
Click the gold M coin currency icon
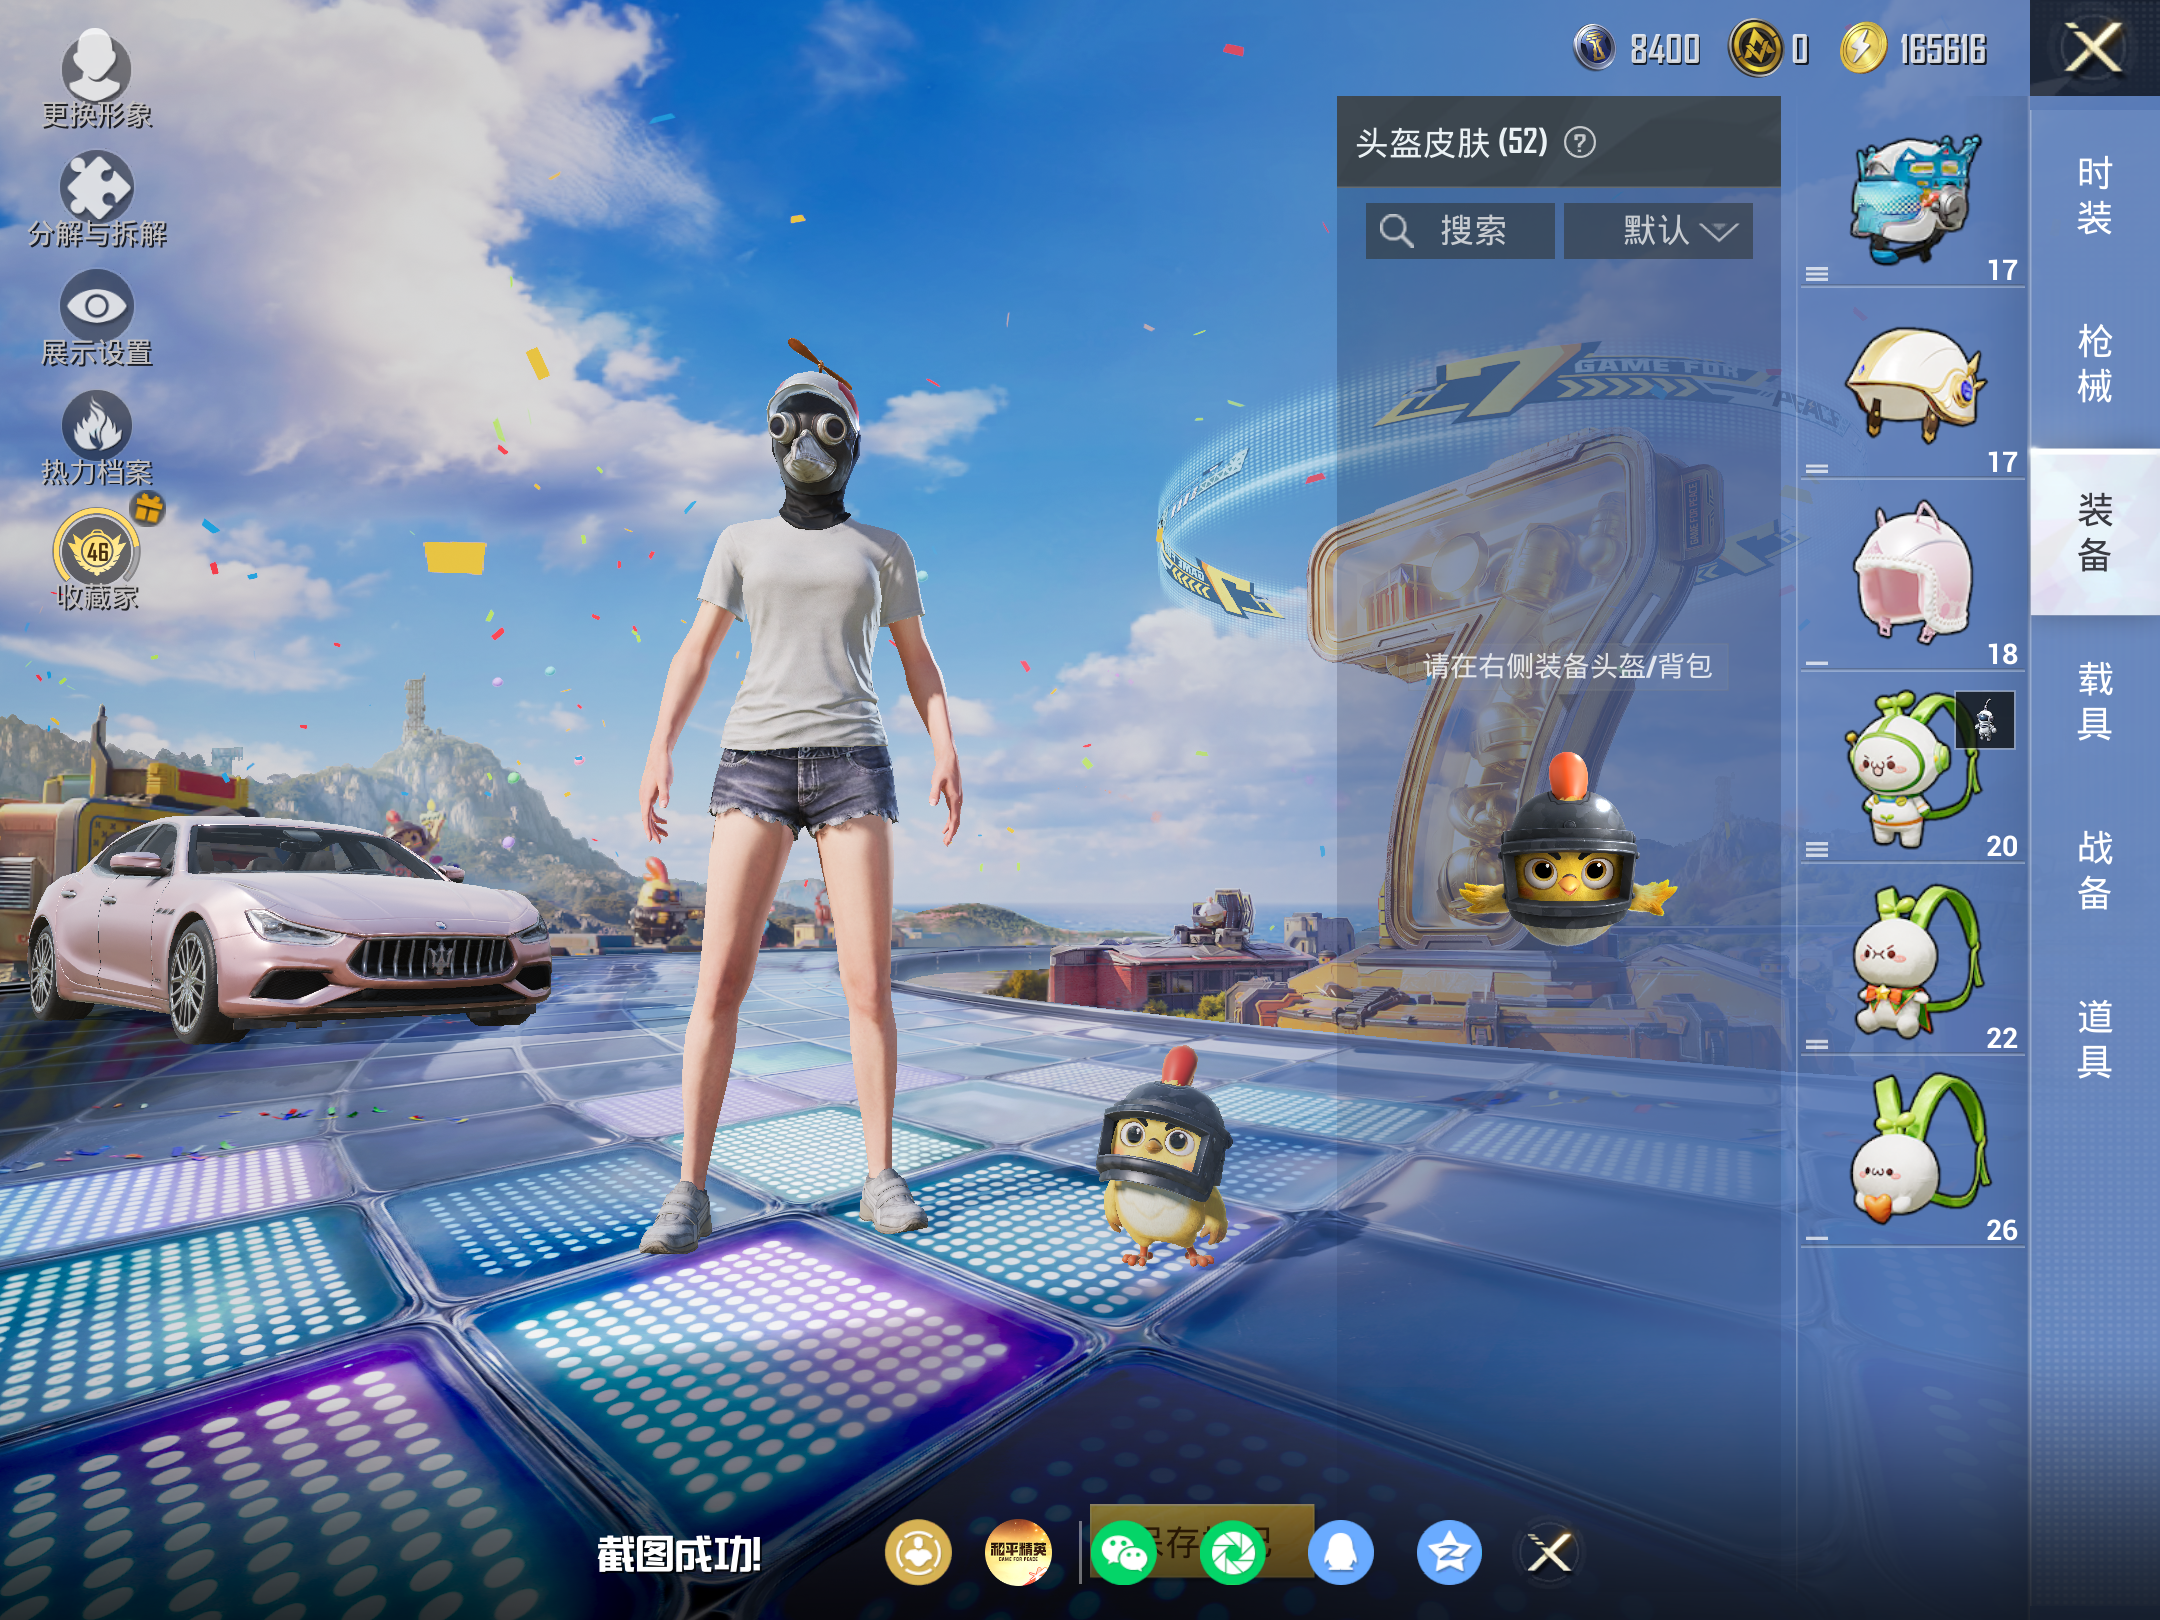[x=1756, y=47]
